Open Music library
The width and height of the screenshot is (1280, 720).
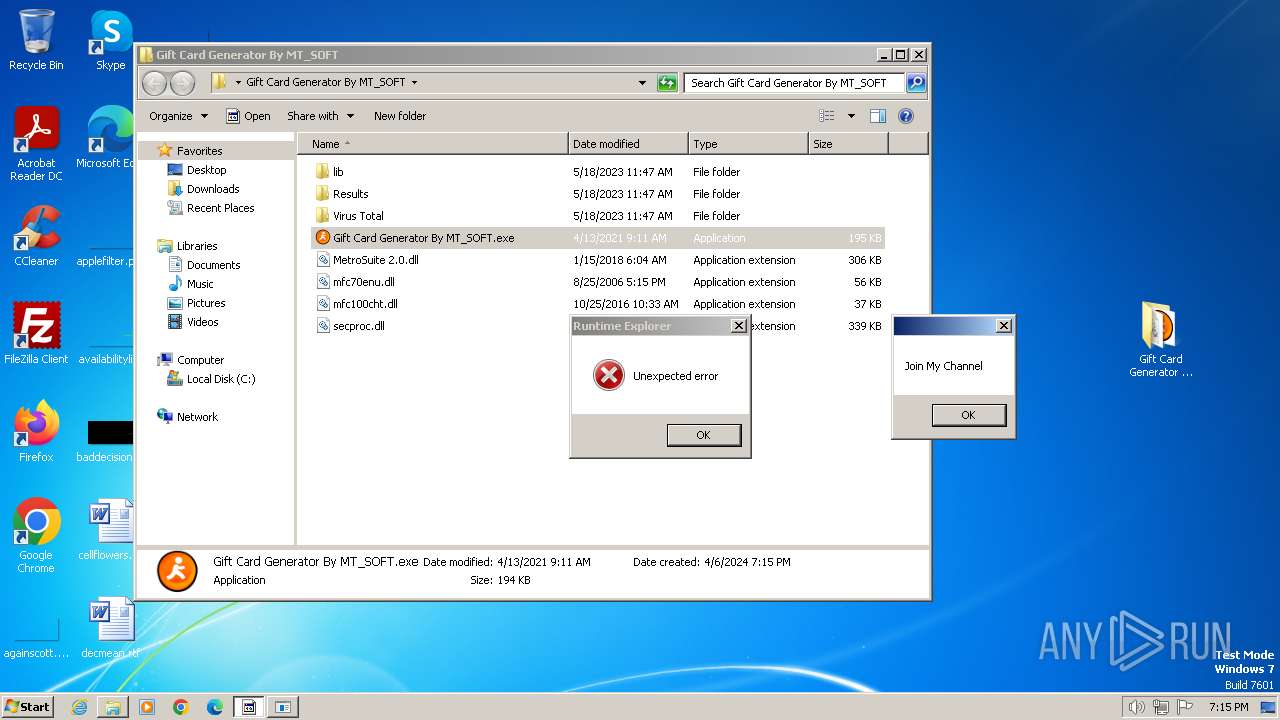pyautogui.click(x=200, y=284)
